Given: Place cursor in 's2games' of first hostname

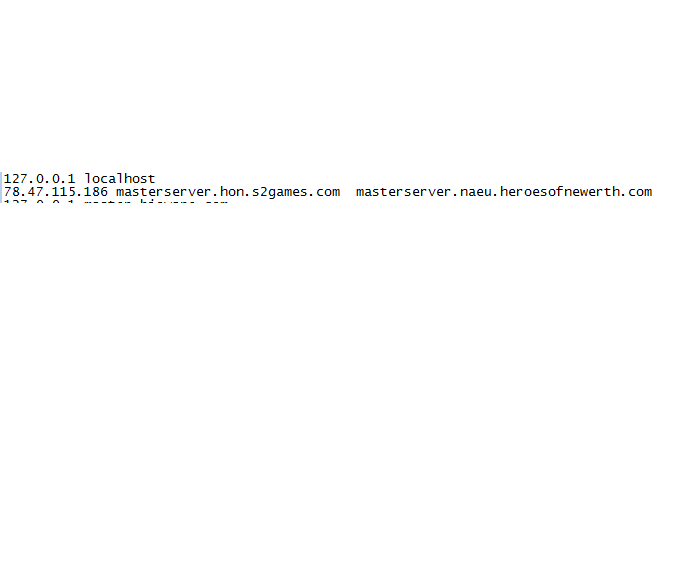Looking at the screenshot, I should pos(280,191).
